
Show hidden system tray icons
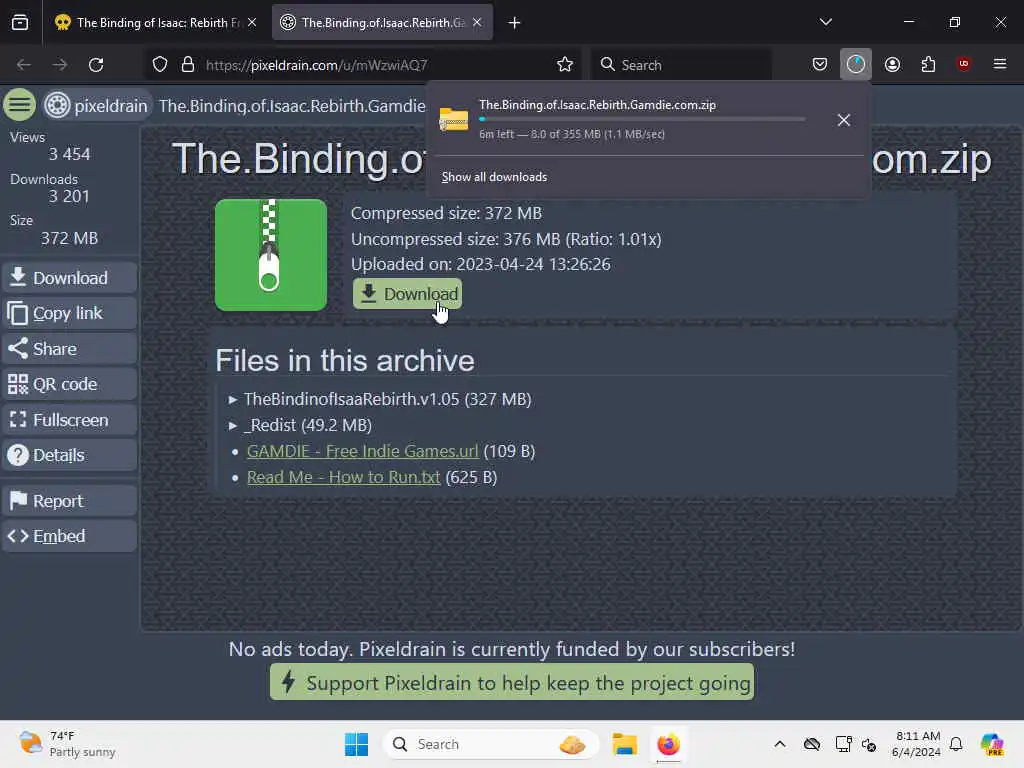(780, 744)
